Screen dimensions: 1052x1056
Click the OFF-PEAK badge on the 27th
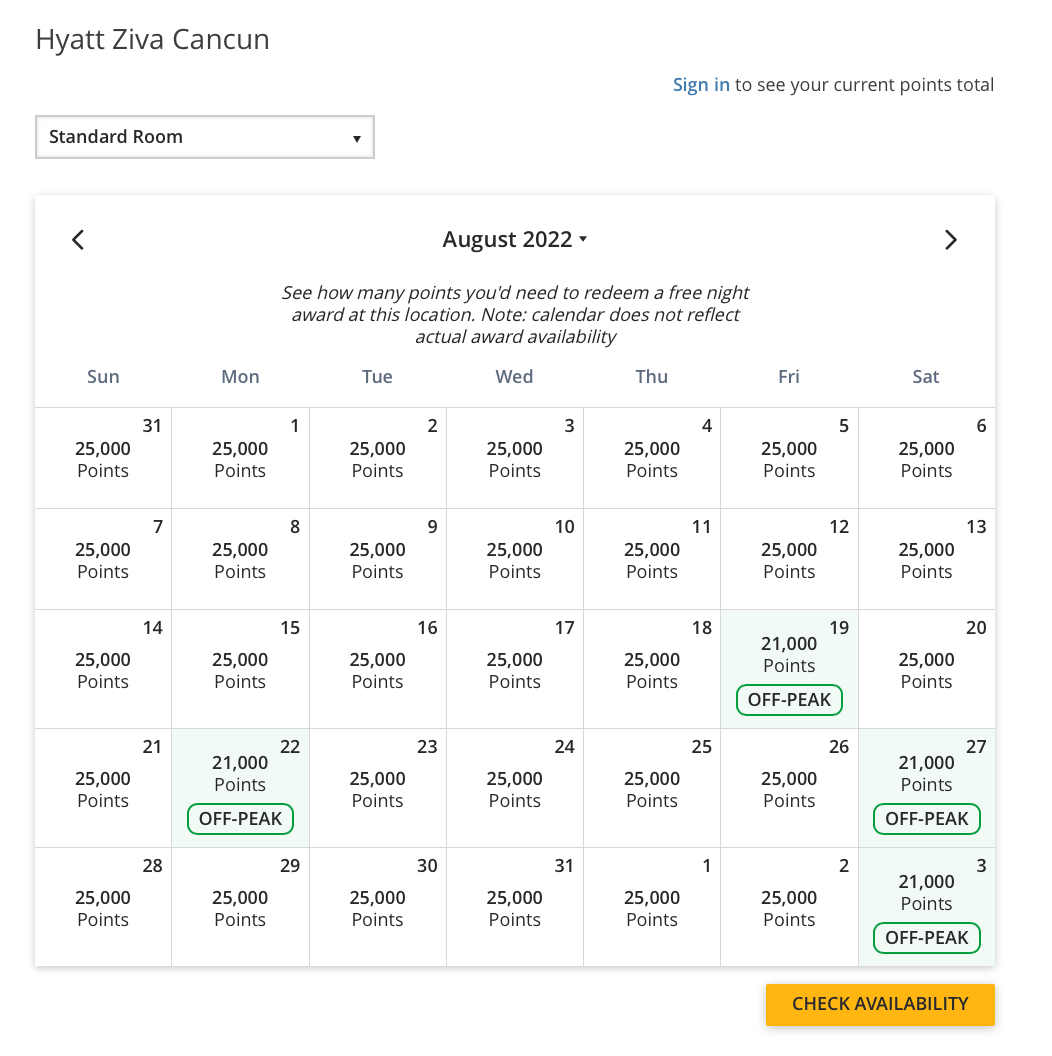pyautogui.click(x=926, y=819)
